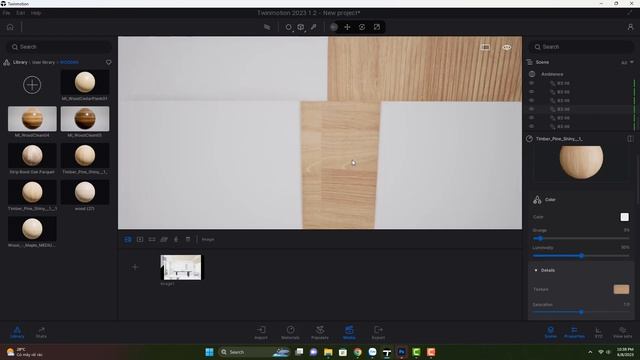Viewport: 640px width, 360px height.
Task: Click the first Color slider handle near 5%
Action: (540, 238)
